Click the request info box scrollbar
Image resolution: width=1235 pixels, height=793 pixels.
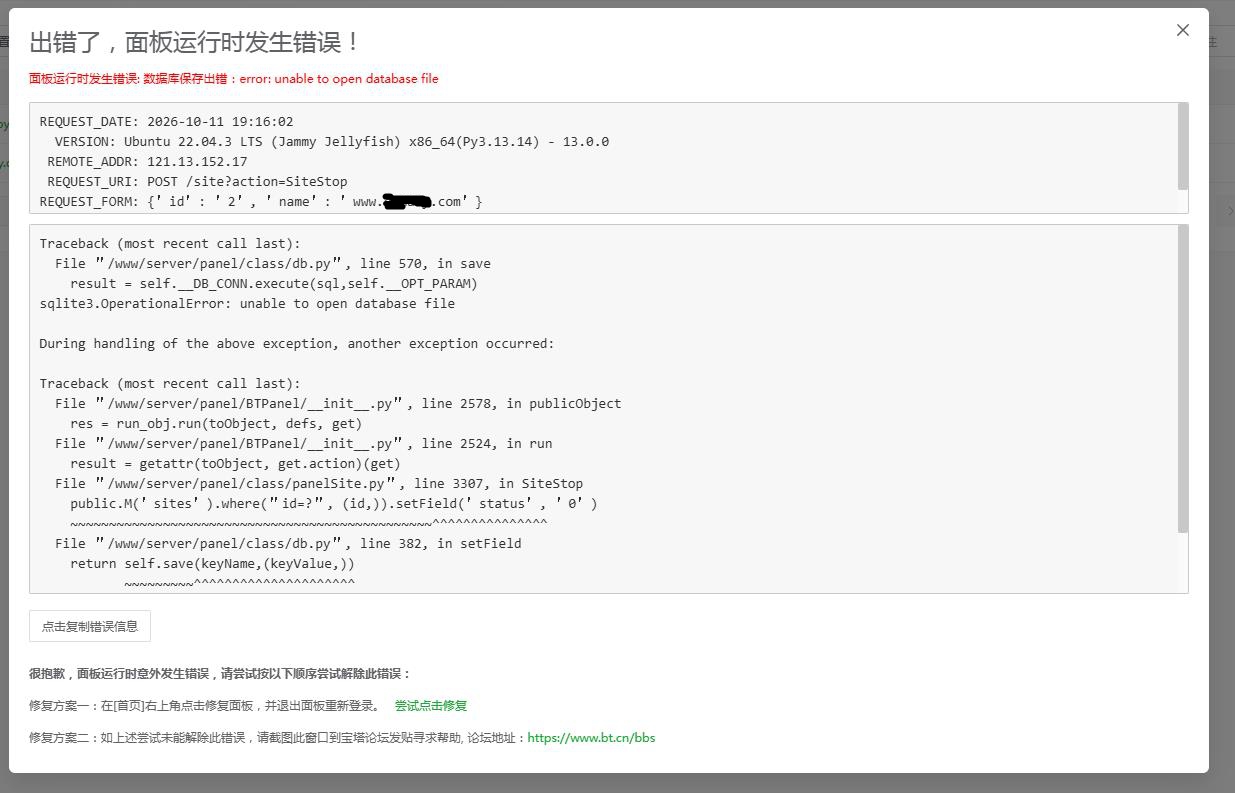(1183, 146)
